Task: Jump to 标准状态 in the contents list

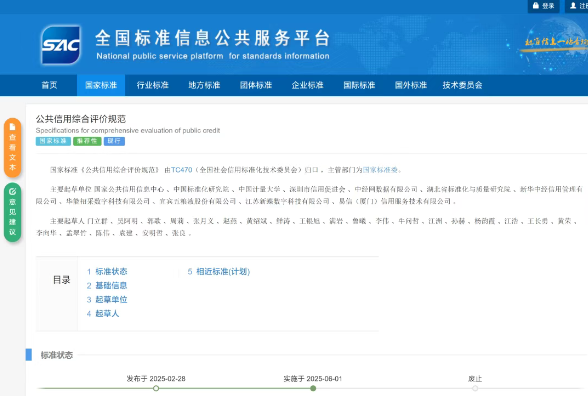Action: (107, 272)
